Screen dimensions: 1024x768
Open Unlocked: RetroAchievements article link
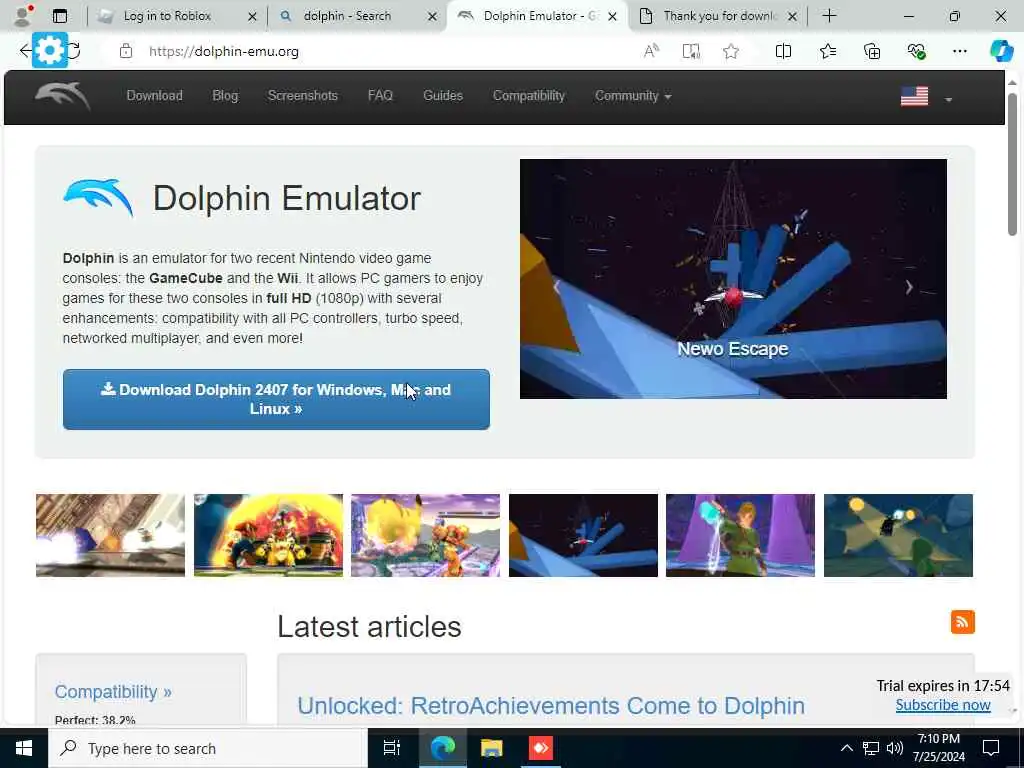tap(551, 706)
